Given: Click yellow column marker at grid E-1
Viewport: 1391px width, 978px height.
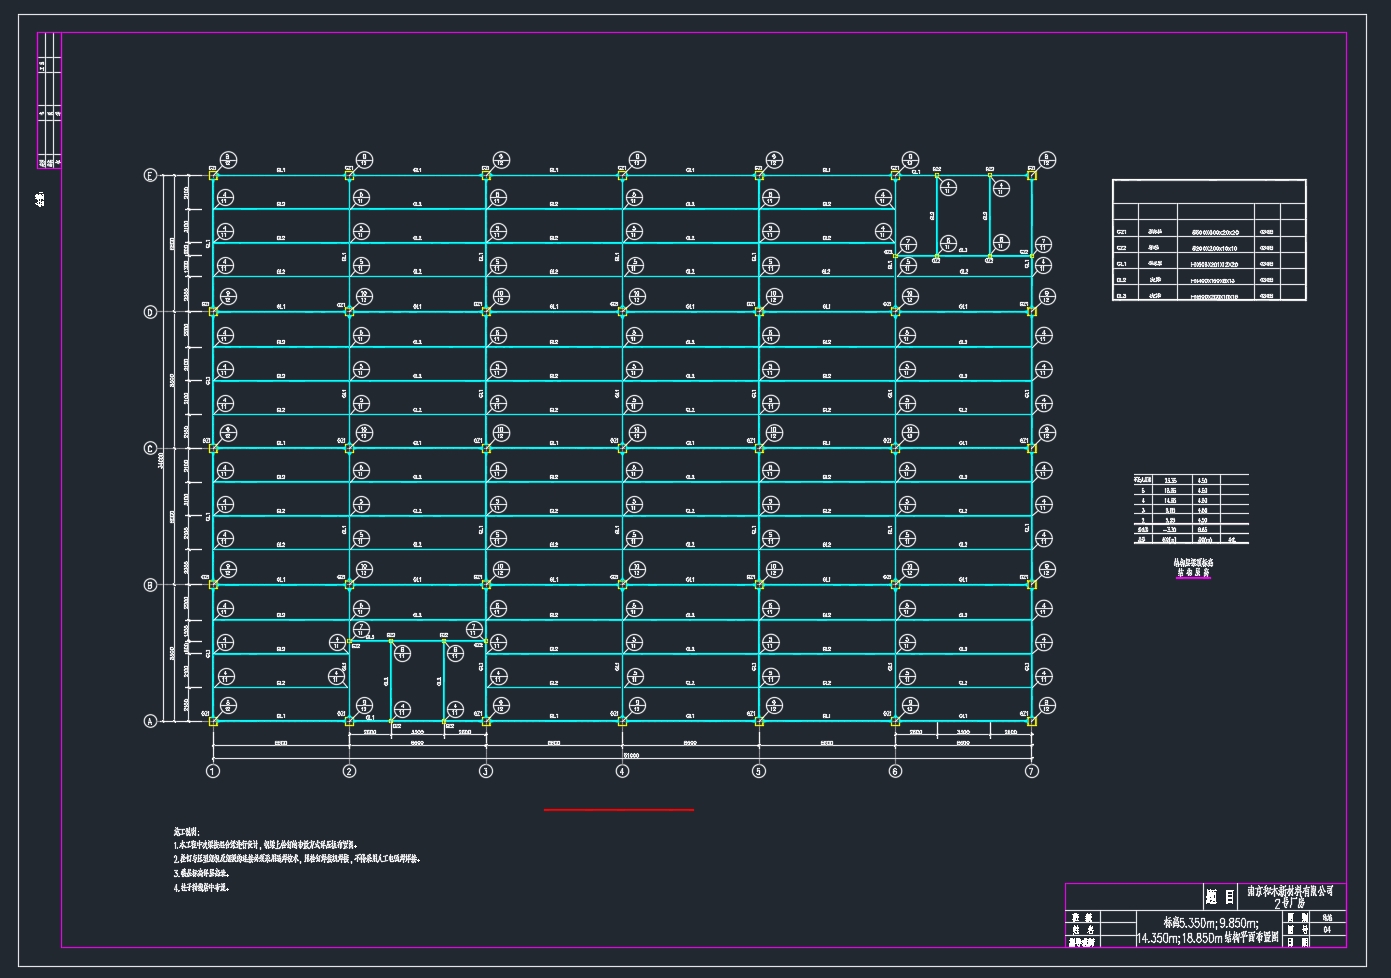Looking at the screenshot, I should 213,175.
